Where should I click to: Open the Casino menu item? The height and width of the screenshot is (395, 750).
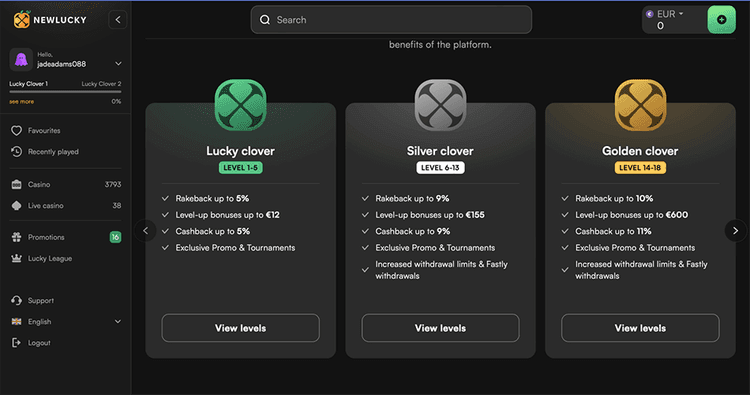[x=66, y=184]
